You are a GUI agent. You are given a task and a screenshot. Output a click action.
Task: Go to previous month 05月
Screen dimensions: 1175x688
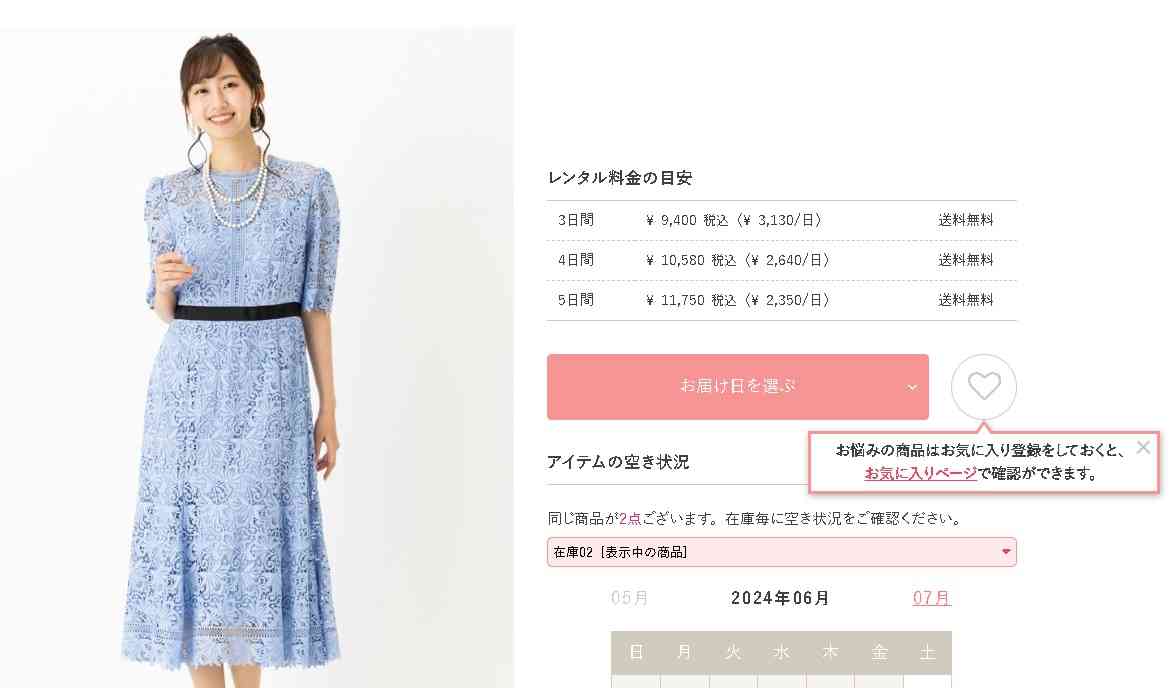click(629, 598)
